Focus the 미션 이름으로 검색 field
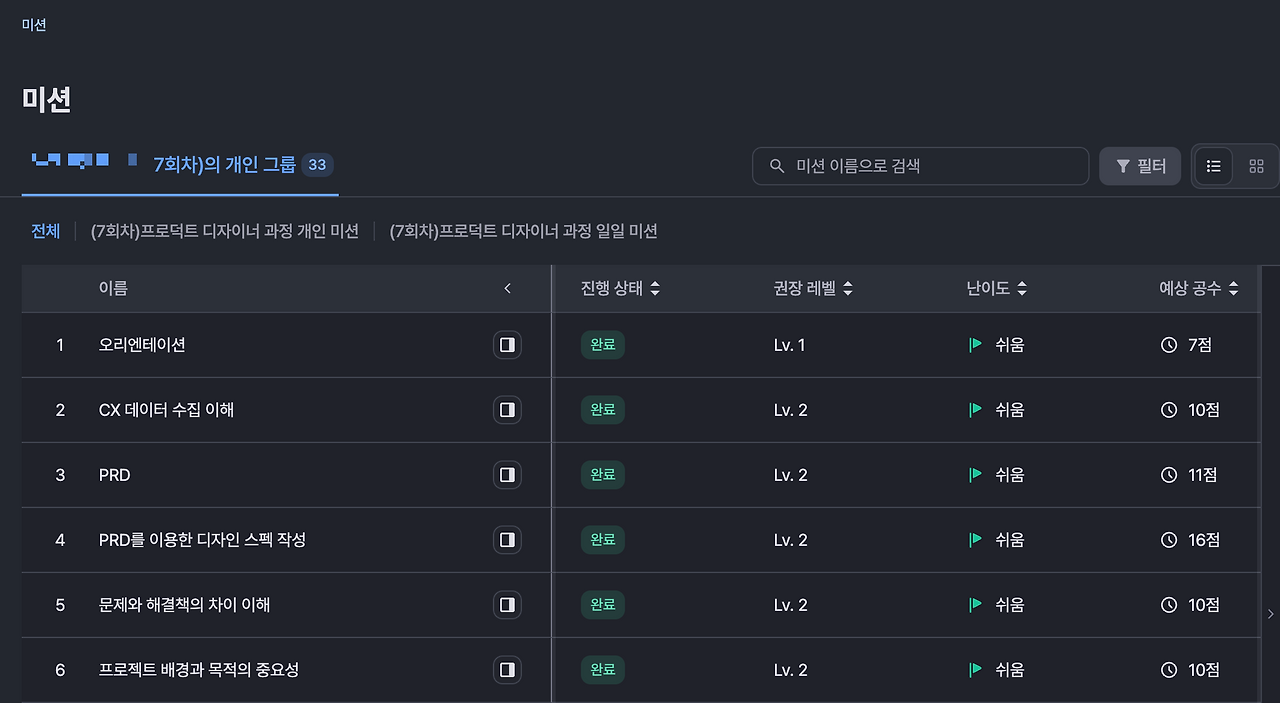 [930, 166]
